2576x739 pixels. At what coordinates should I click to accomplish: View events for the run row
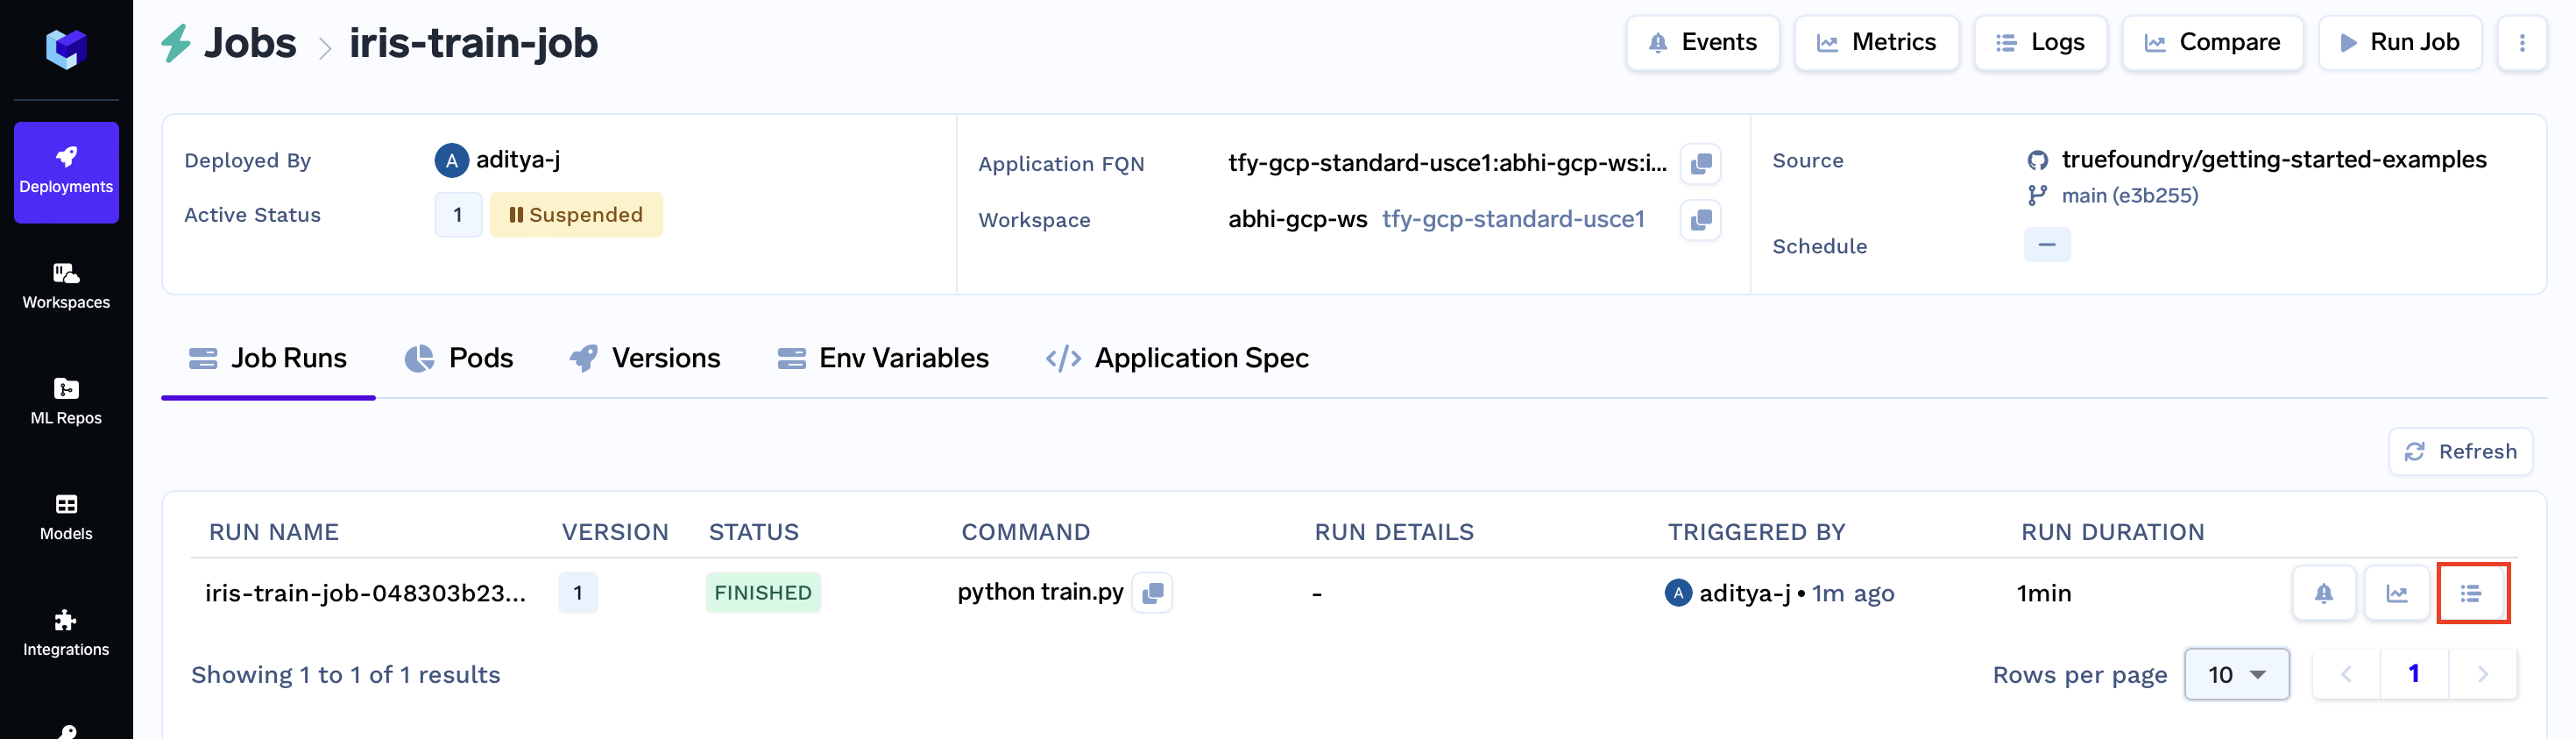2324,593
